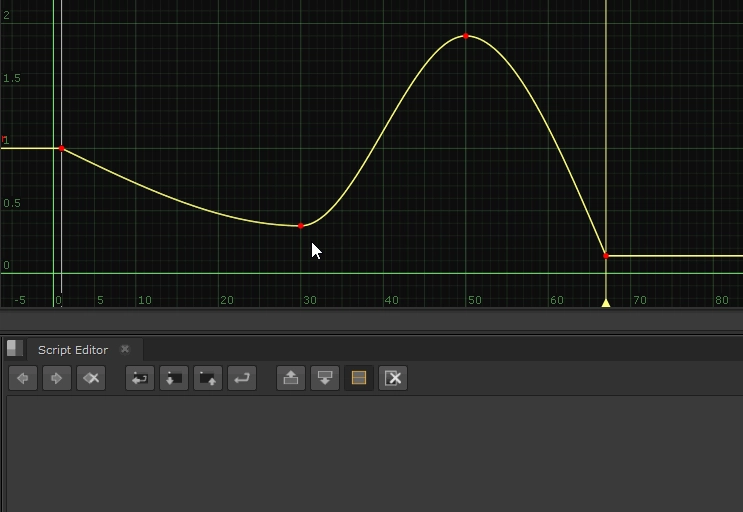This screenshot has height=512, width=743.
Task: Click the Next Script arrow button
Action: (x=57, y=378)
